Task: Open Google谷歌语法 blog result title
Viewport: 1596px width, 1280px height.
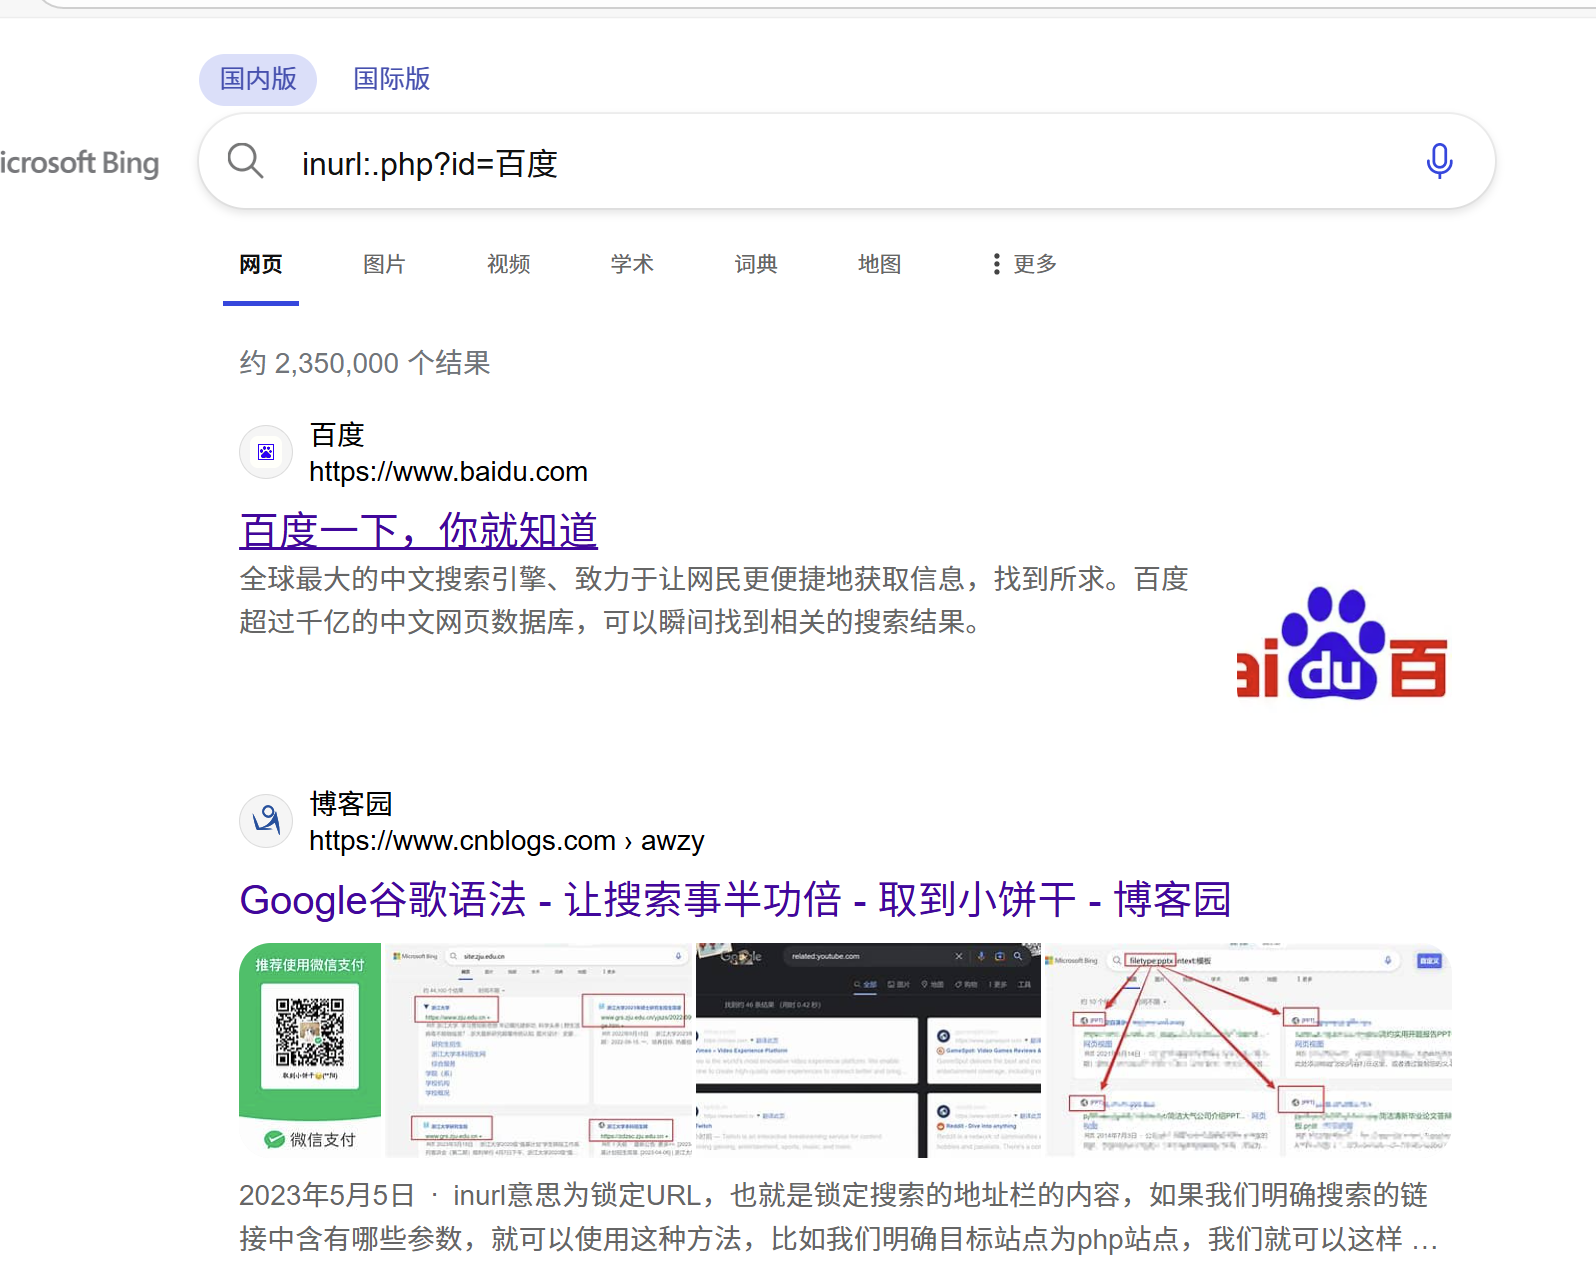Action: (x=735, y=899)
